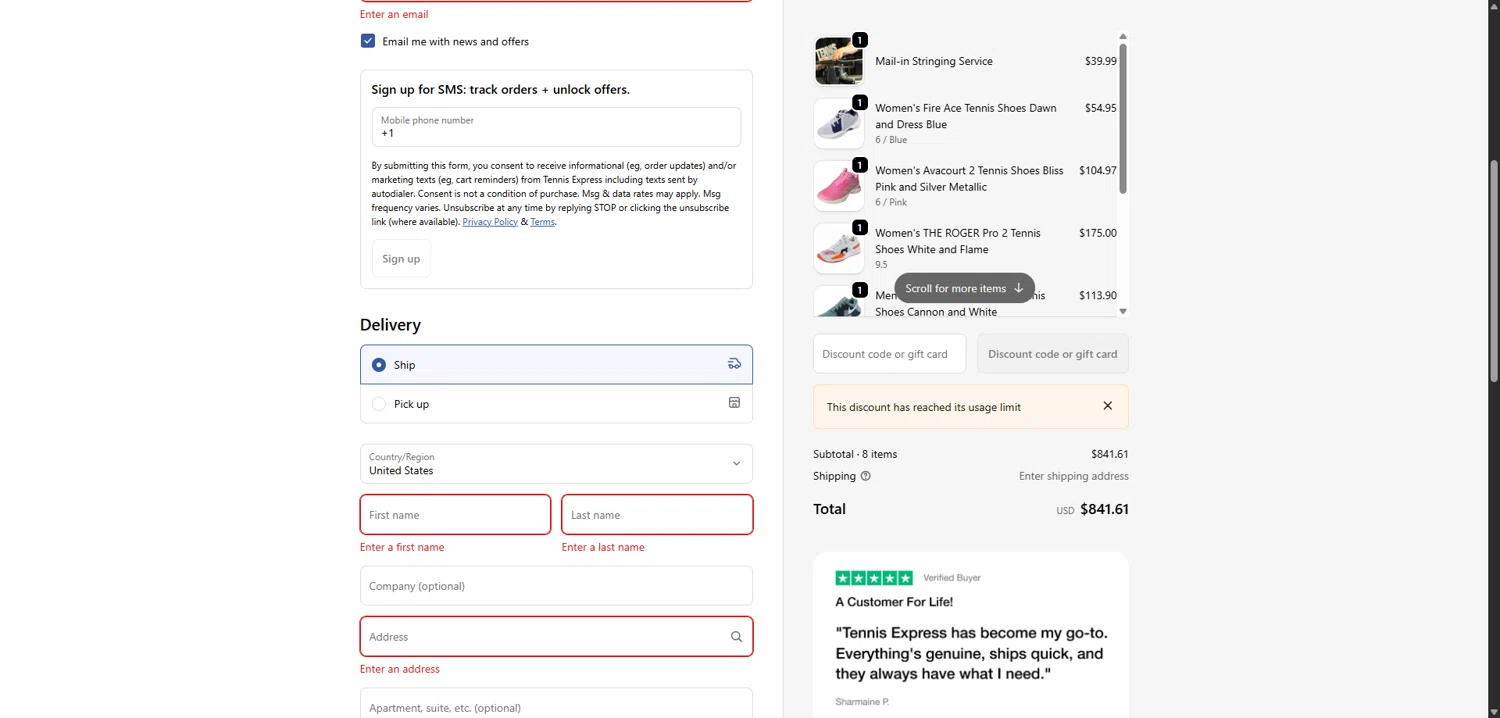1500x718 pixels.
Task: Click the Enter shipping address text
Action: 1074,476
